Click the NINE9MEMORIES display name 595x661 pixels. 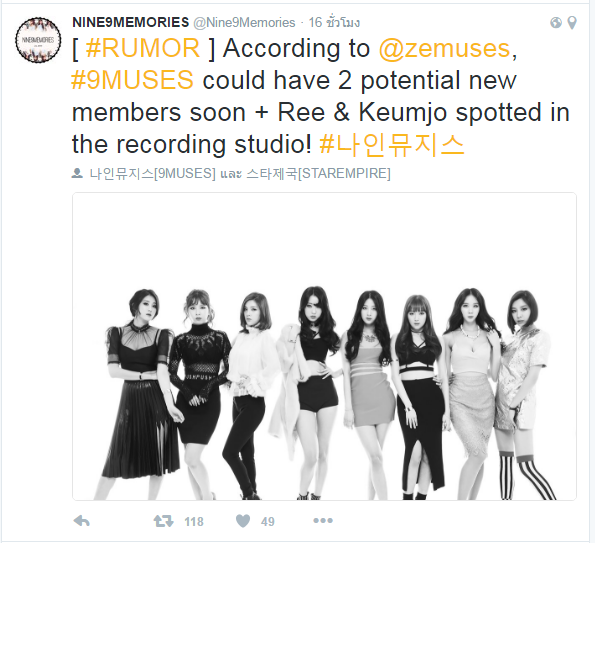[130, 22]
